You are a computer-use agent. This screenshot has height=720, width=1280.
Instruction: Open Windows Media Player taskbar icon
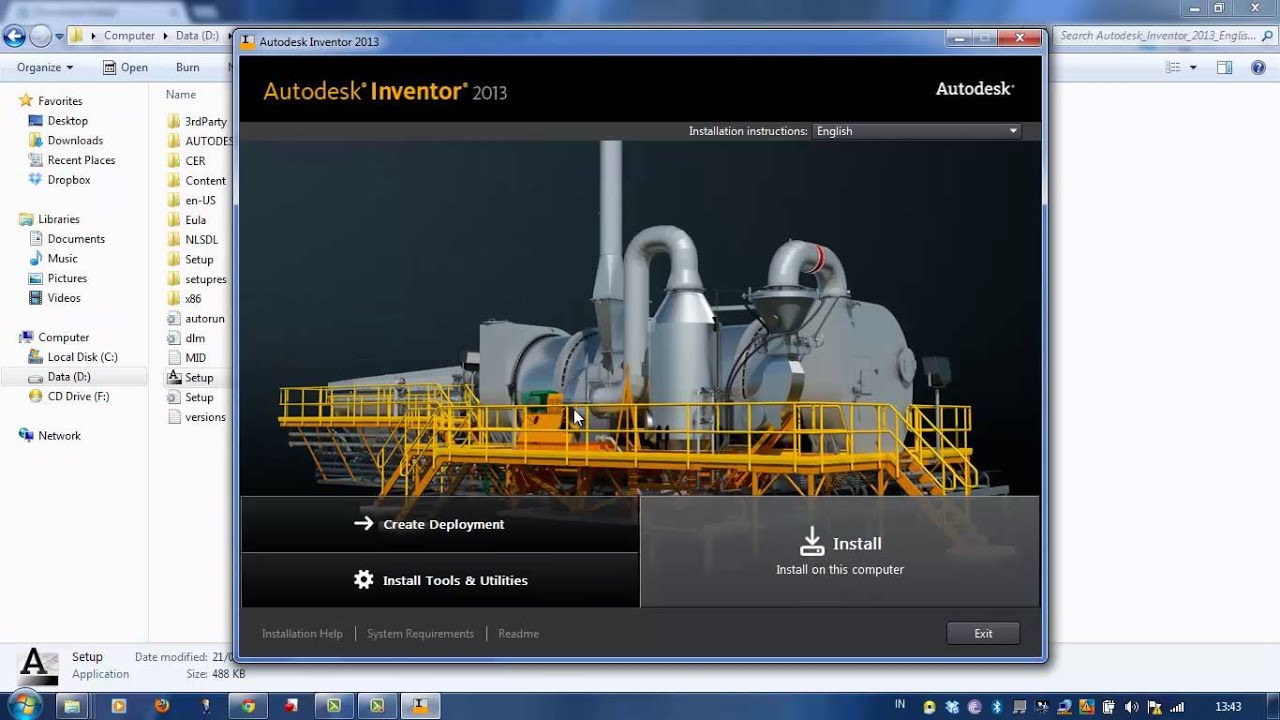119,706
